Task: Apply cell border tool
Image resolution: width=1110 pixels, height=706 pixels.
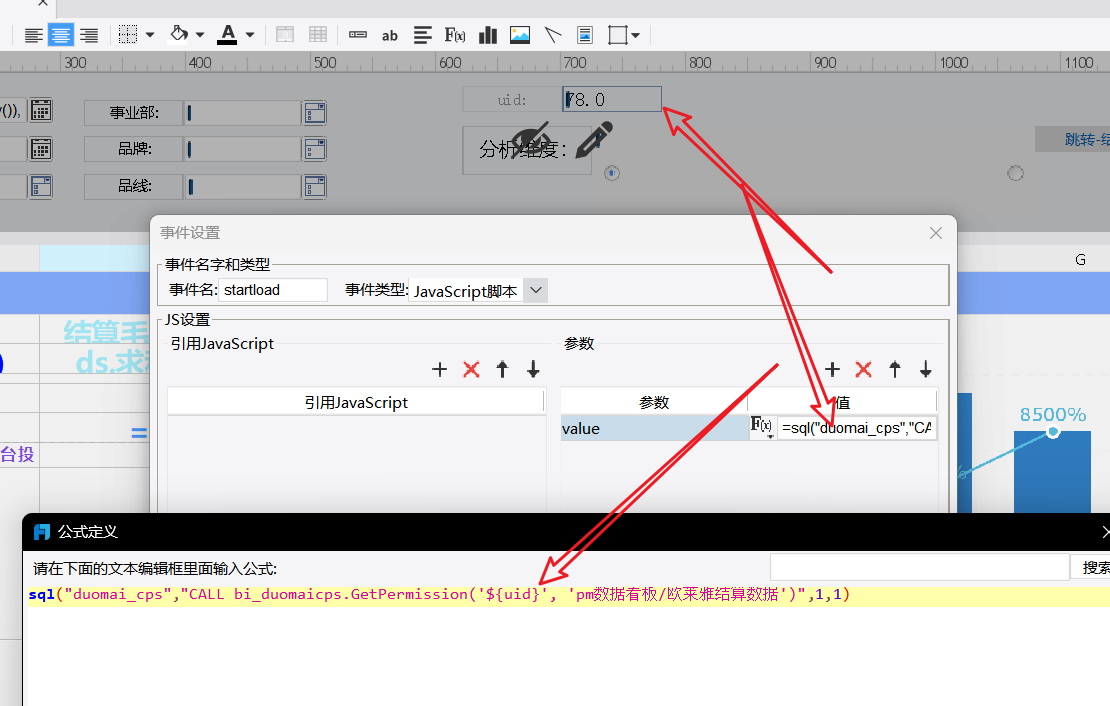Action: pyautogui.click(x=127, y=35)
